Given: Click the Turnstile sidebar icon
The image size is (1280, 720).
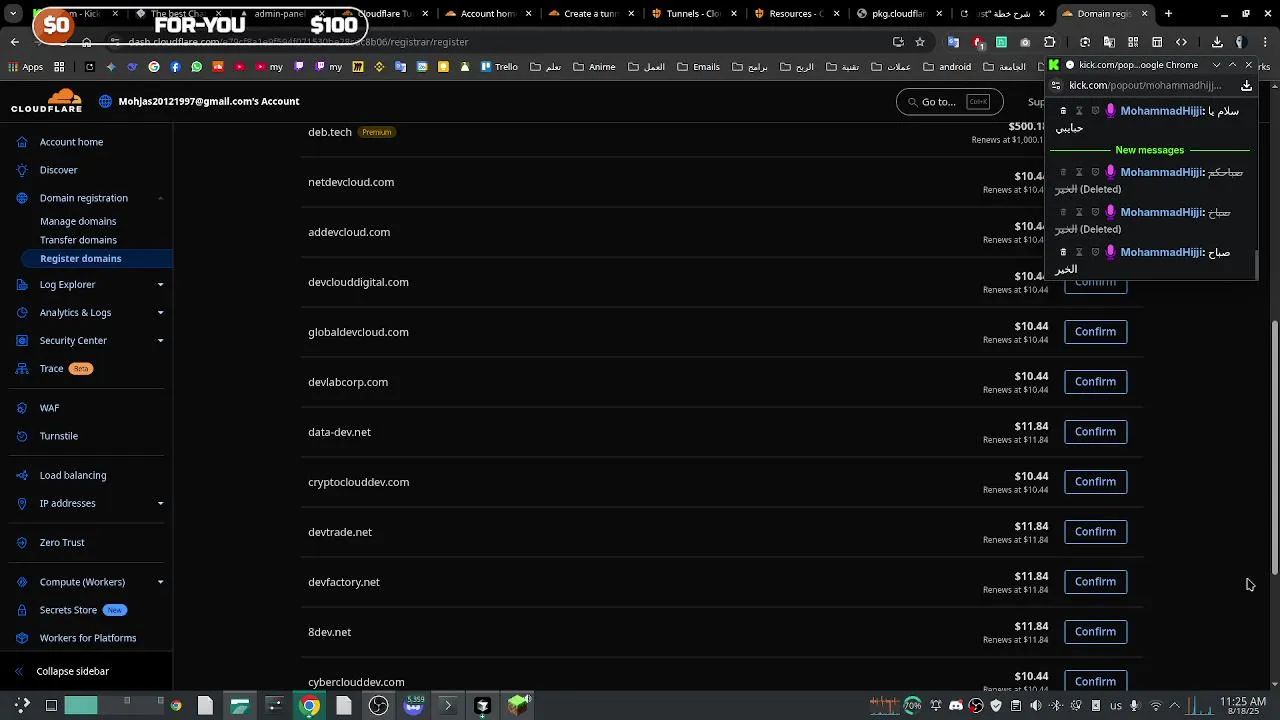Looking at the screenshot, I should [22, 436].
